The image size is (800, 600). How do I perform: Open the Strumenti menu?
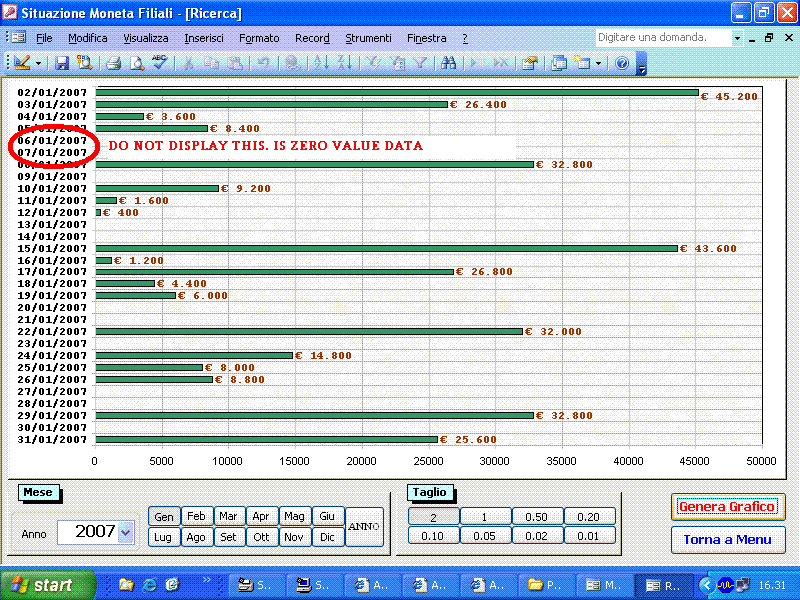(368, 38)
